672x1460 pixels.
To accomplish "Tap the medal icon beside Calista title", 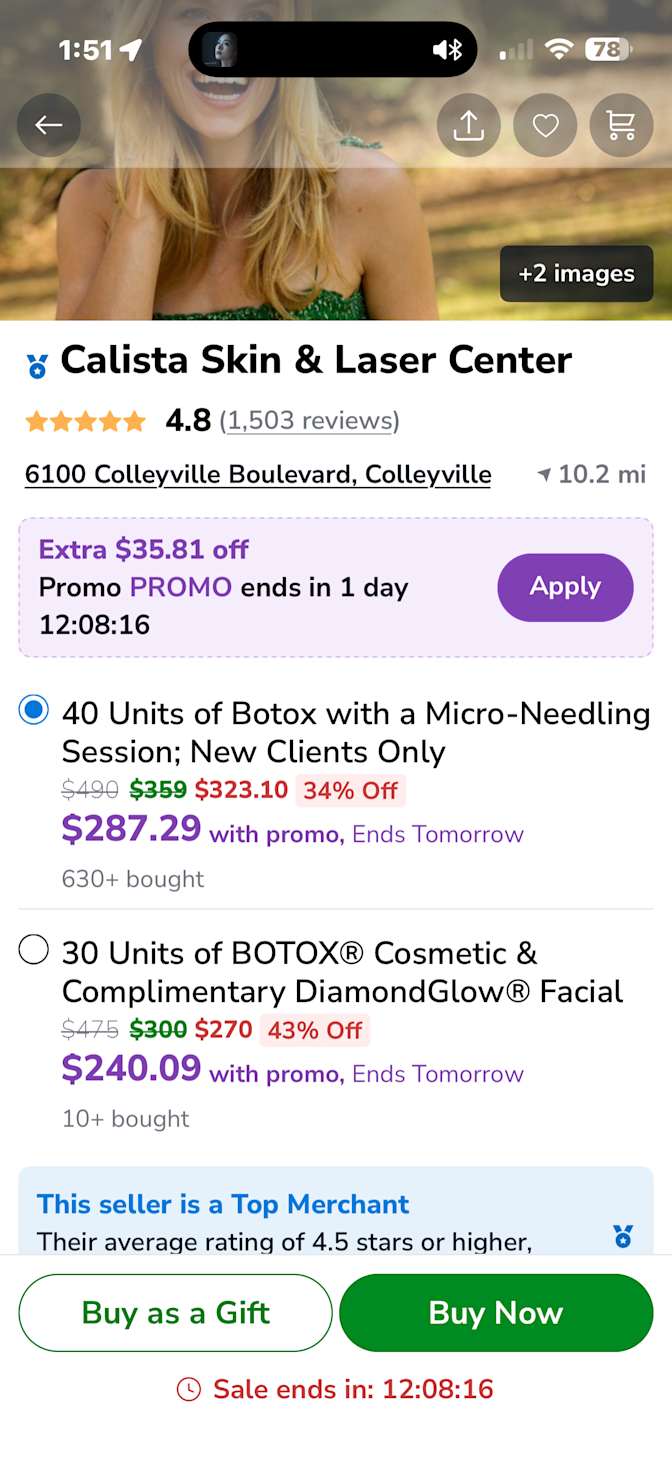I will tap(38, 365).
